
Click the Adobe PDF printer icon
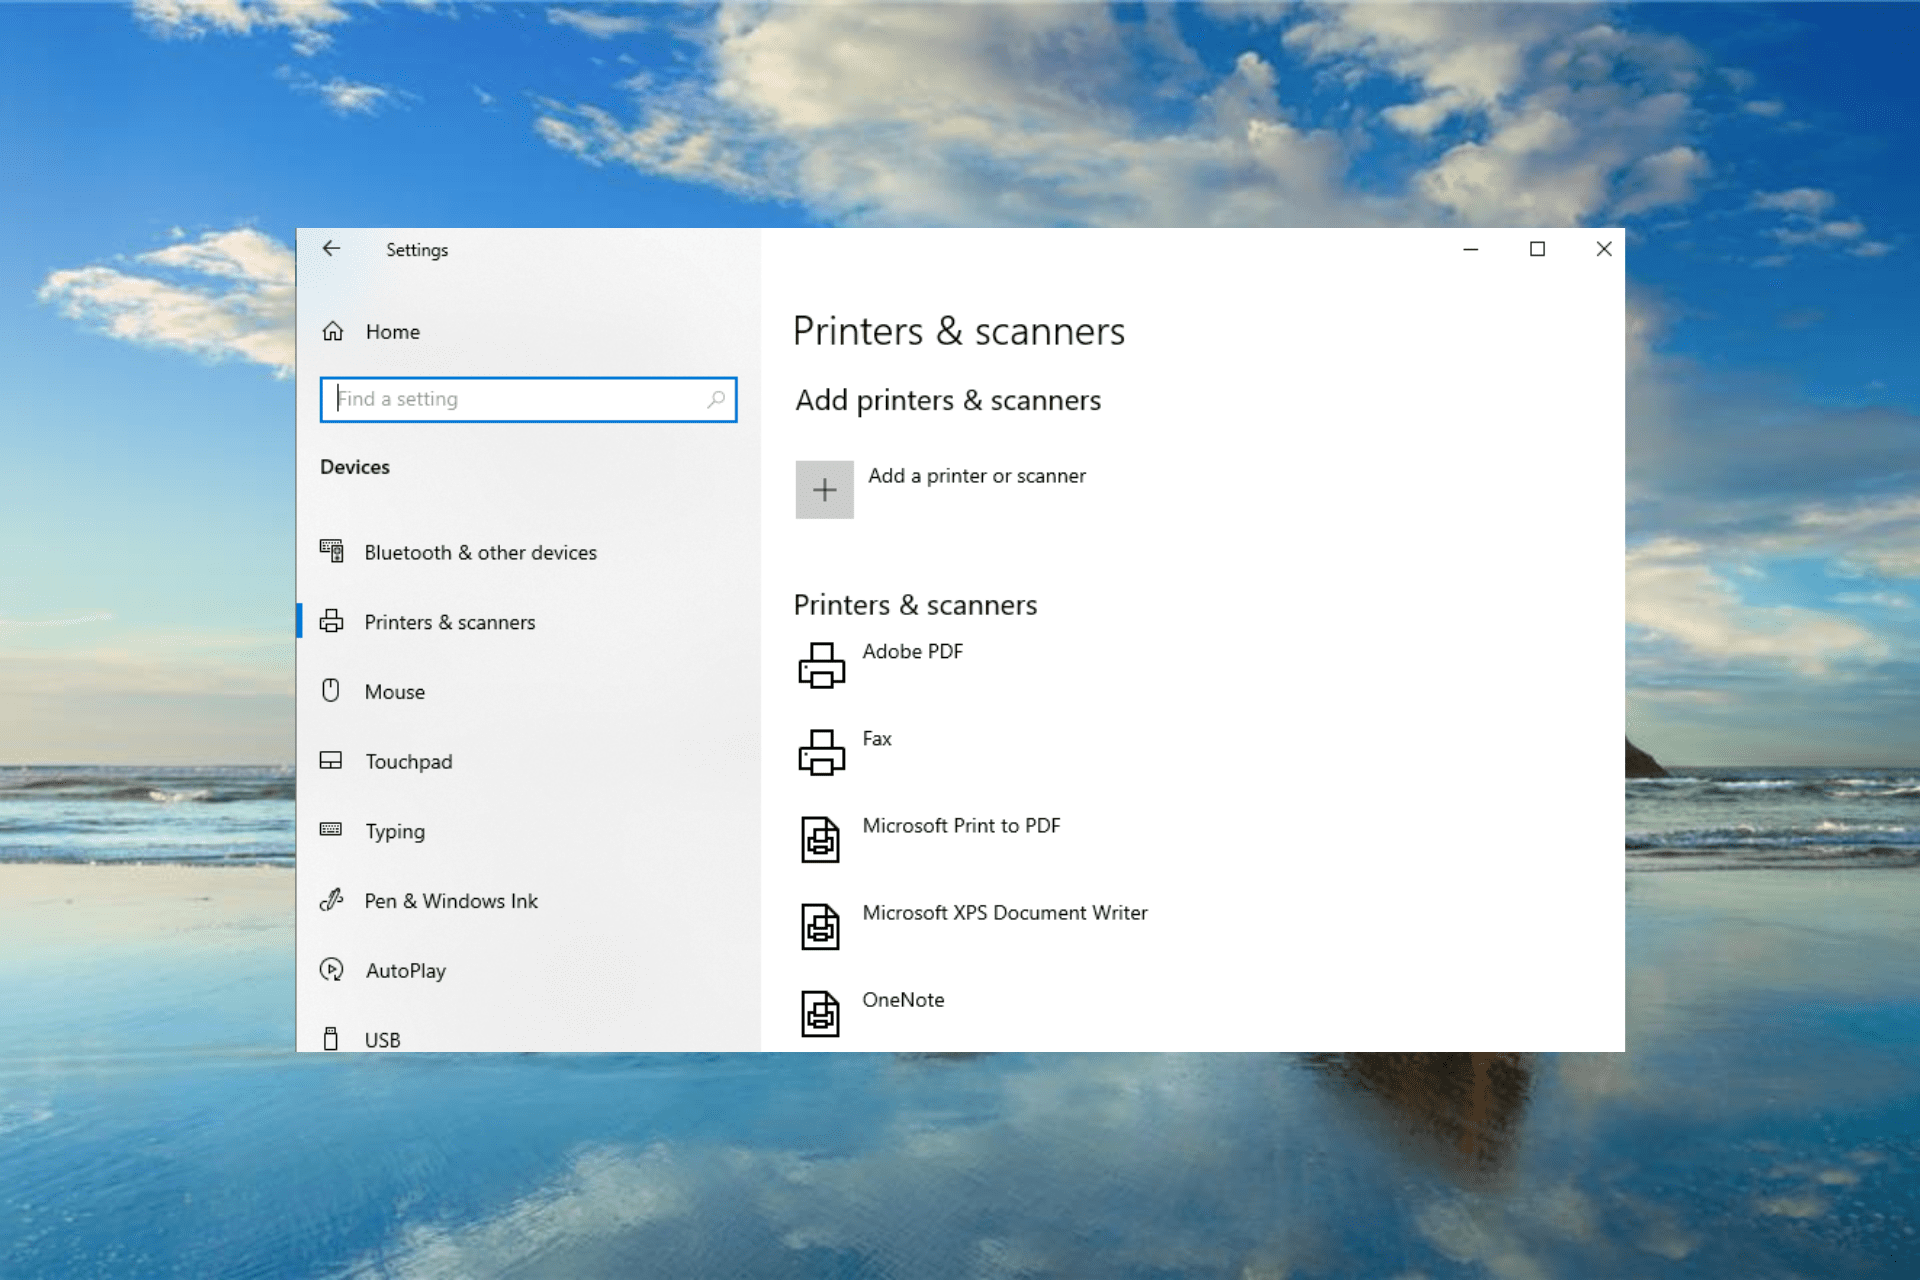(822, 666)
